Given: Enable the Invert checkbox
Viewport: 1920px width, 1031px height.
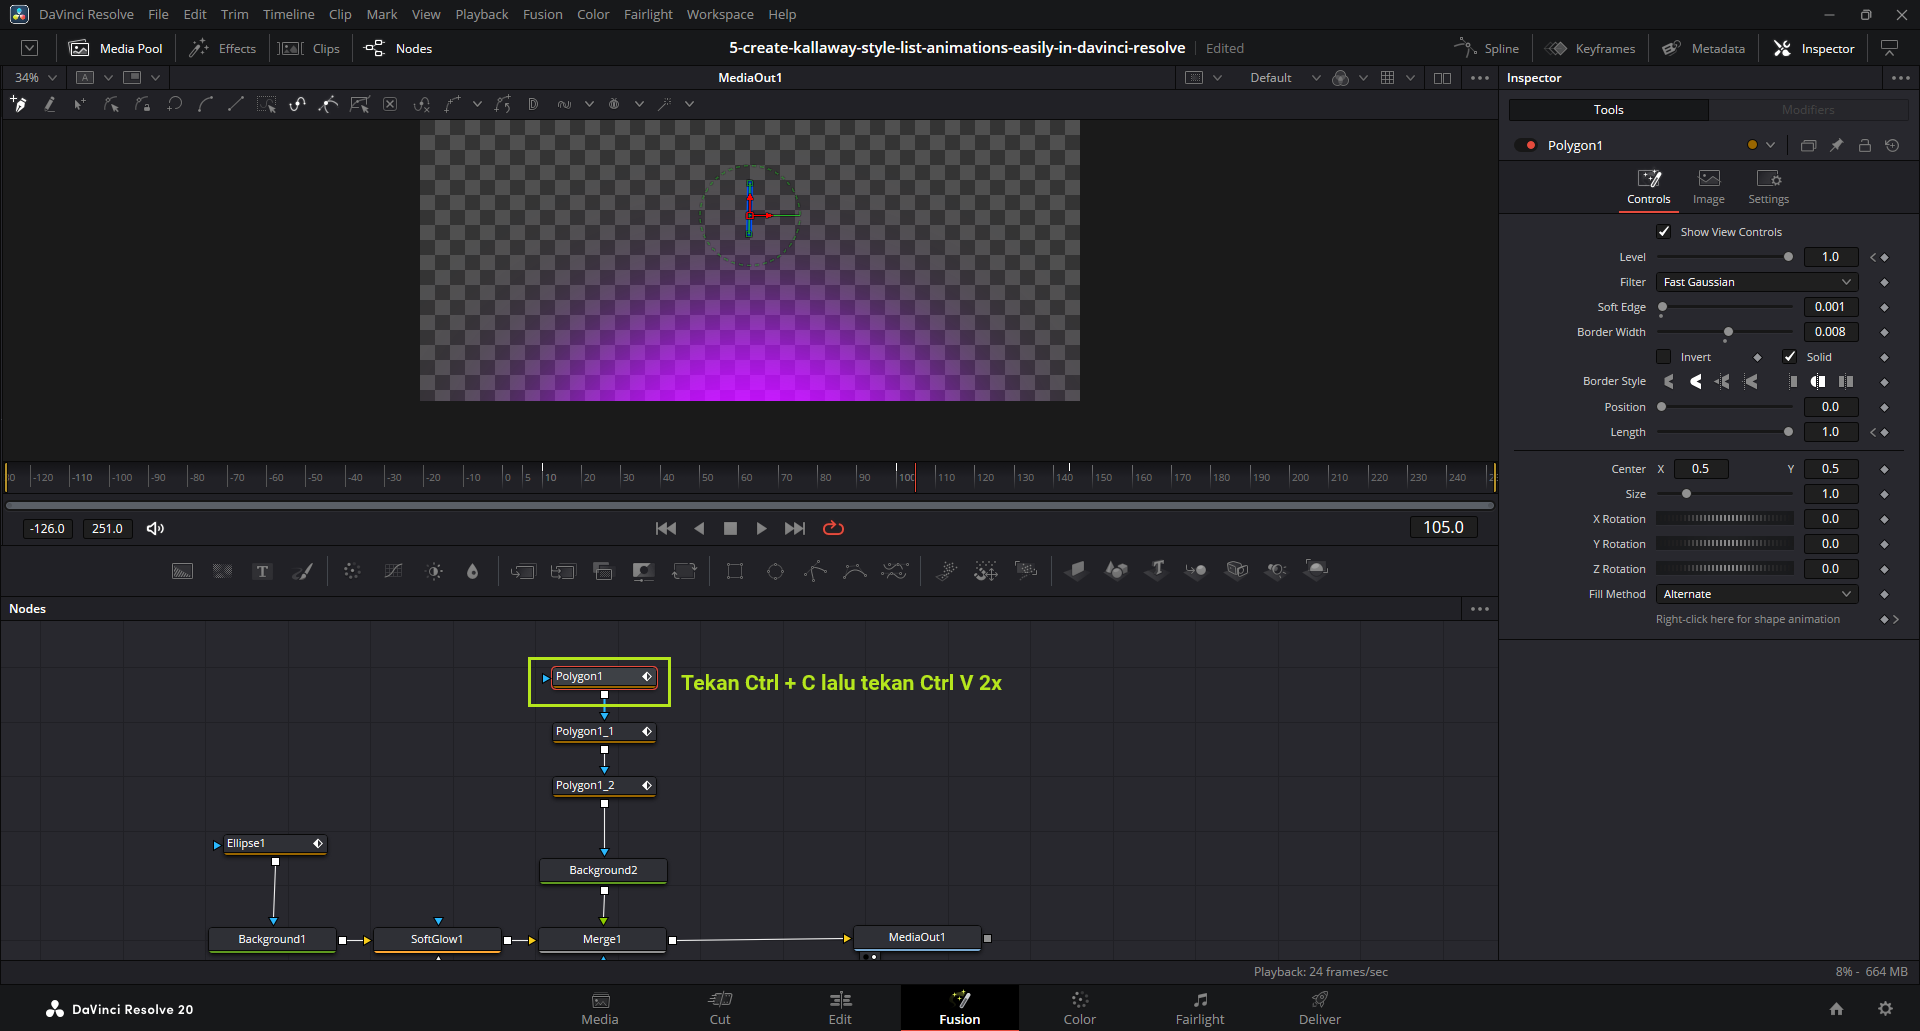Looking at the screenshot, I should (x=1664, y=357).
